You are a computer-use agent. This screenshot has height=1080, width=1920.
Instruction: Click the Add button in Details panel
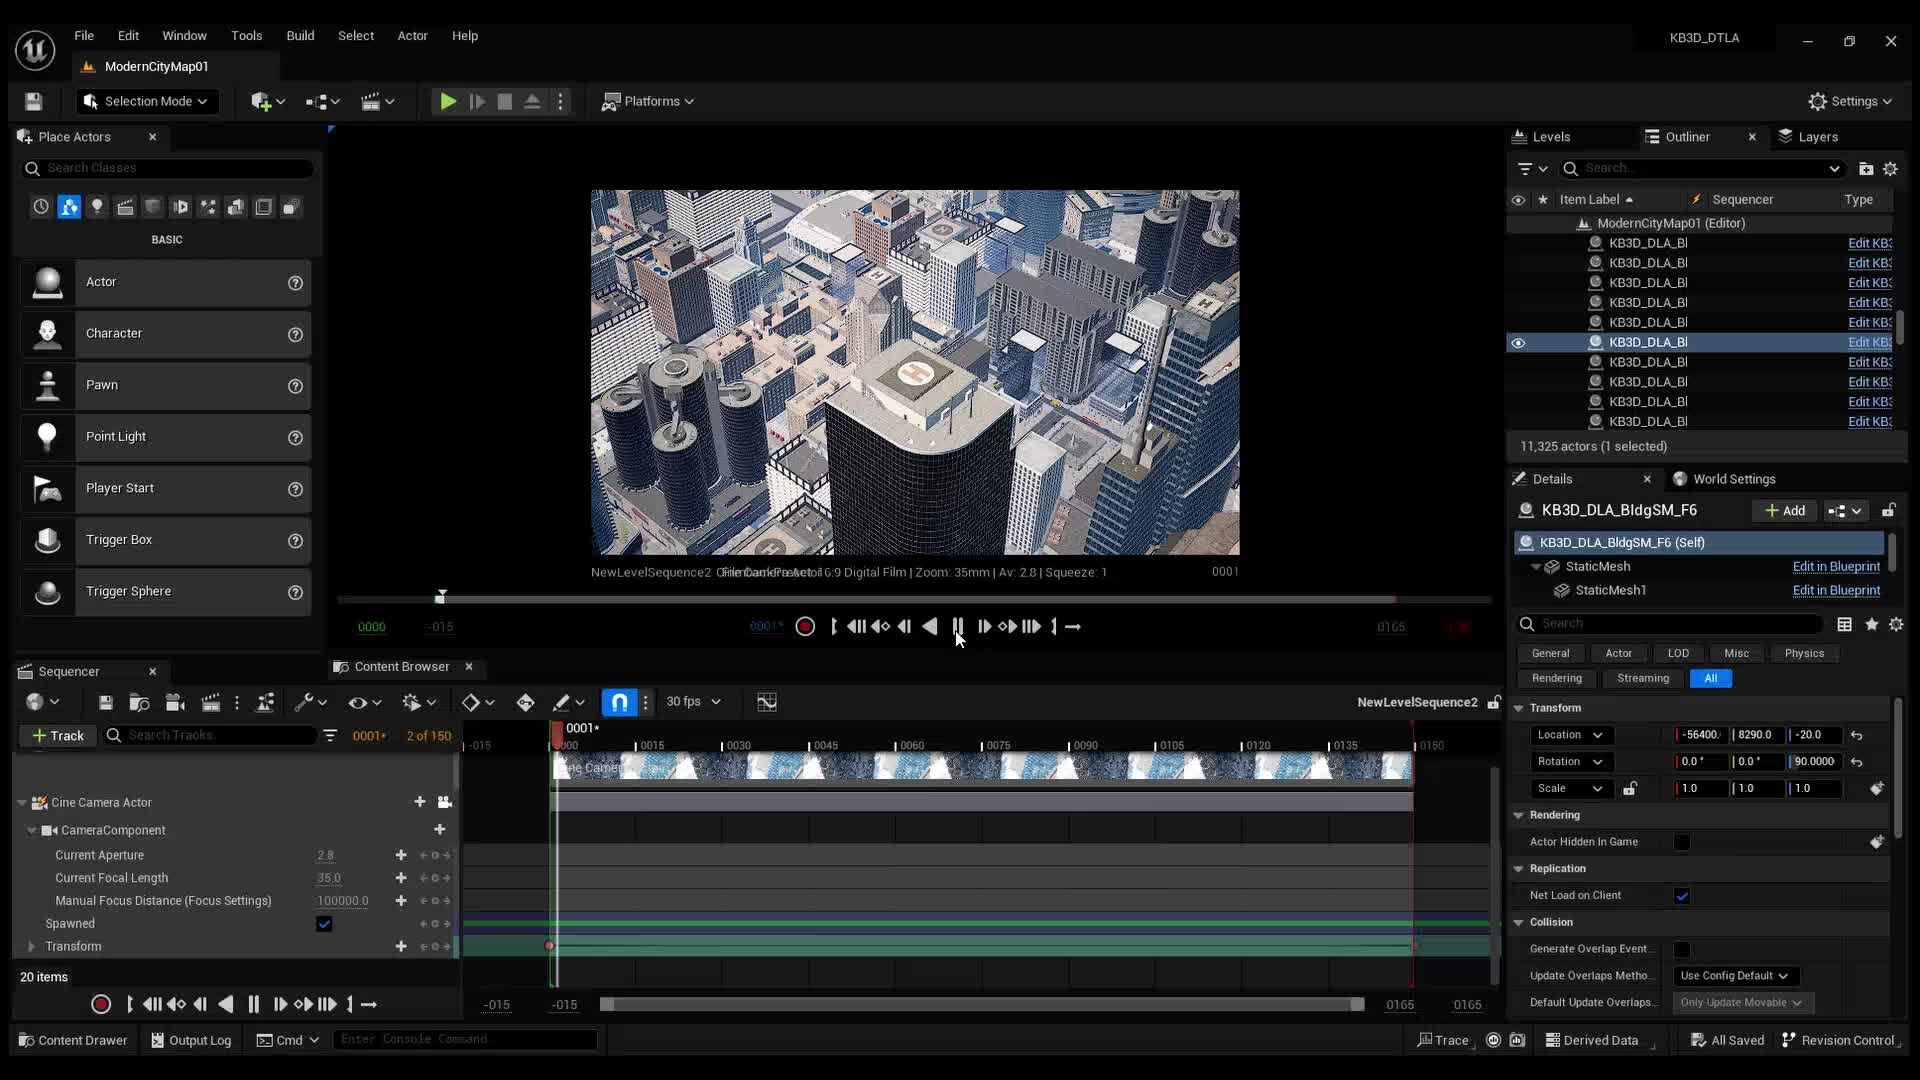1785,511
